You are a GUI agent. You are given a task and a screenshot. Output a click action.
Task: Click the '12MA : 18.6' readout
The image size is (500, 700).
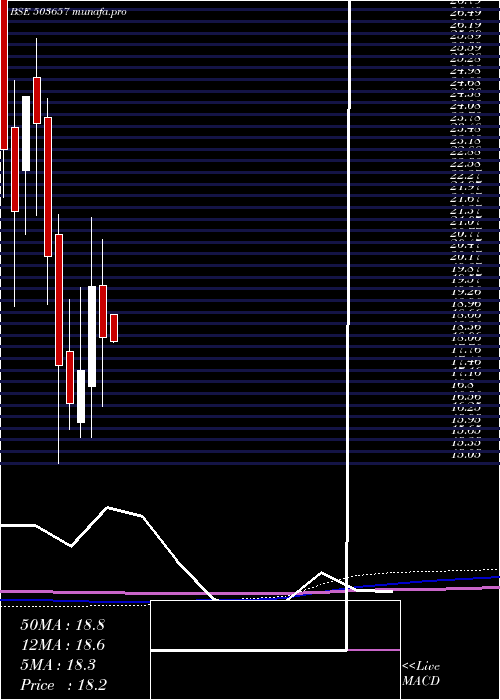(62, 645)
